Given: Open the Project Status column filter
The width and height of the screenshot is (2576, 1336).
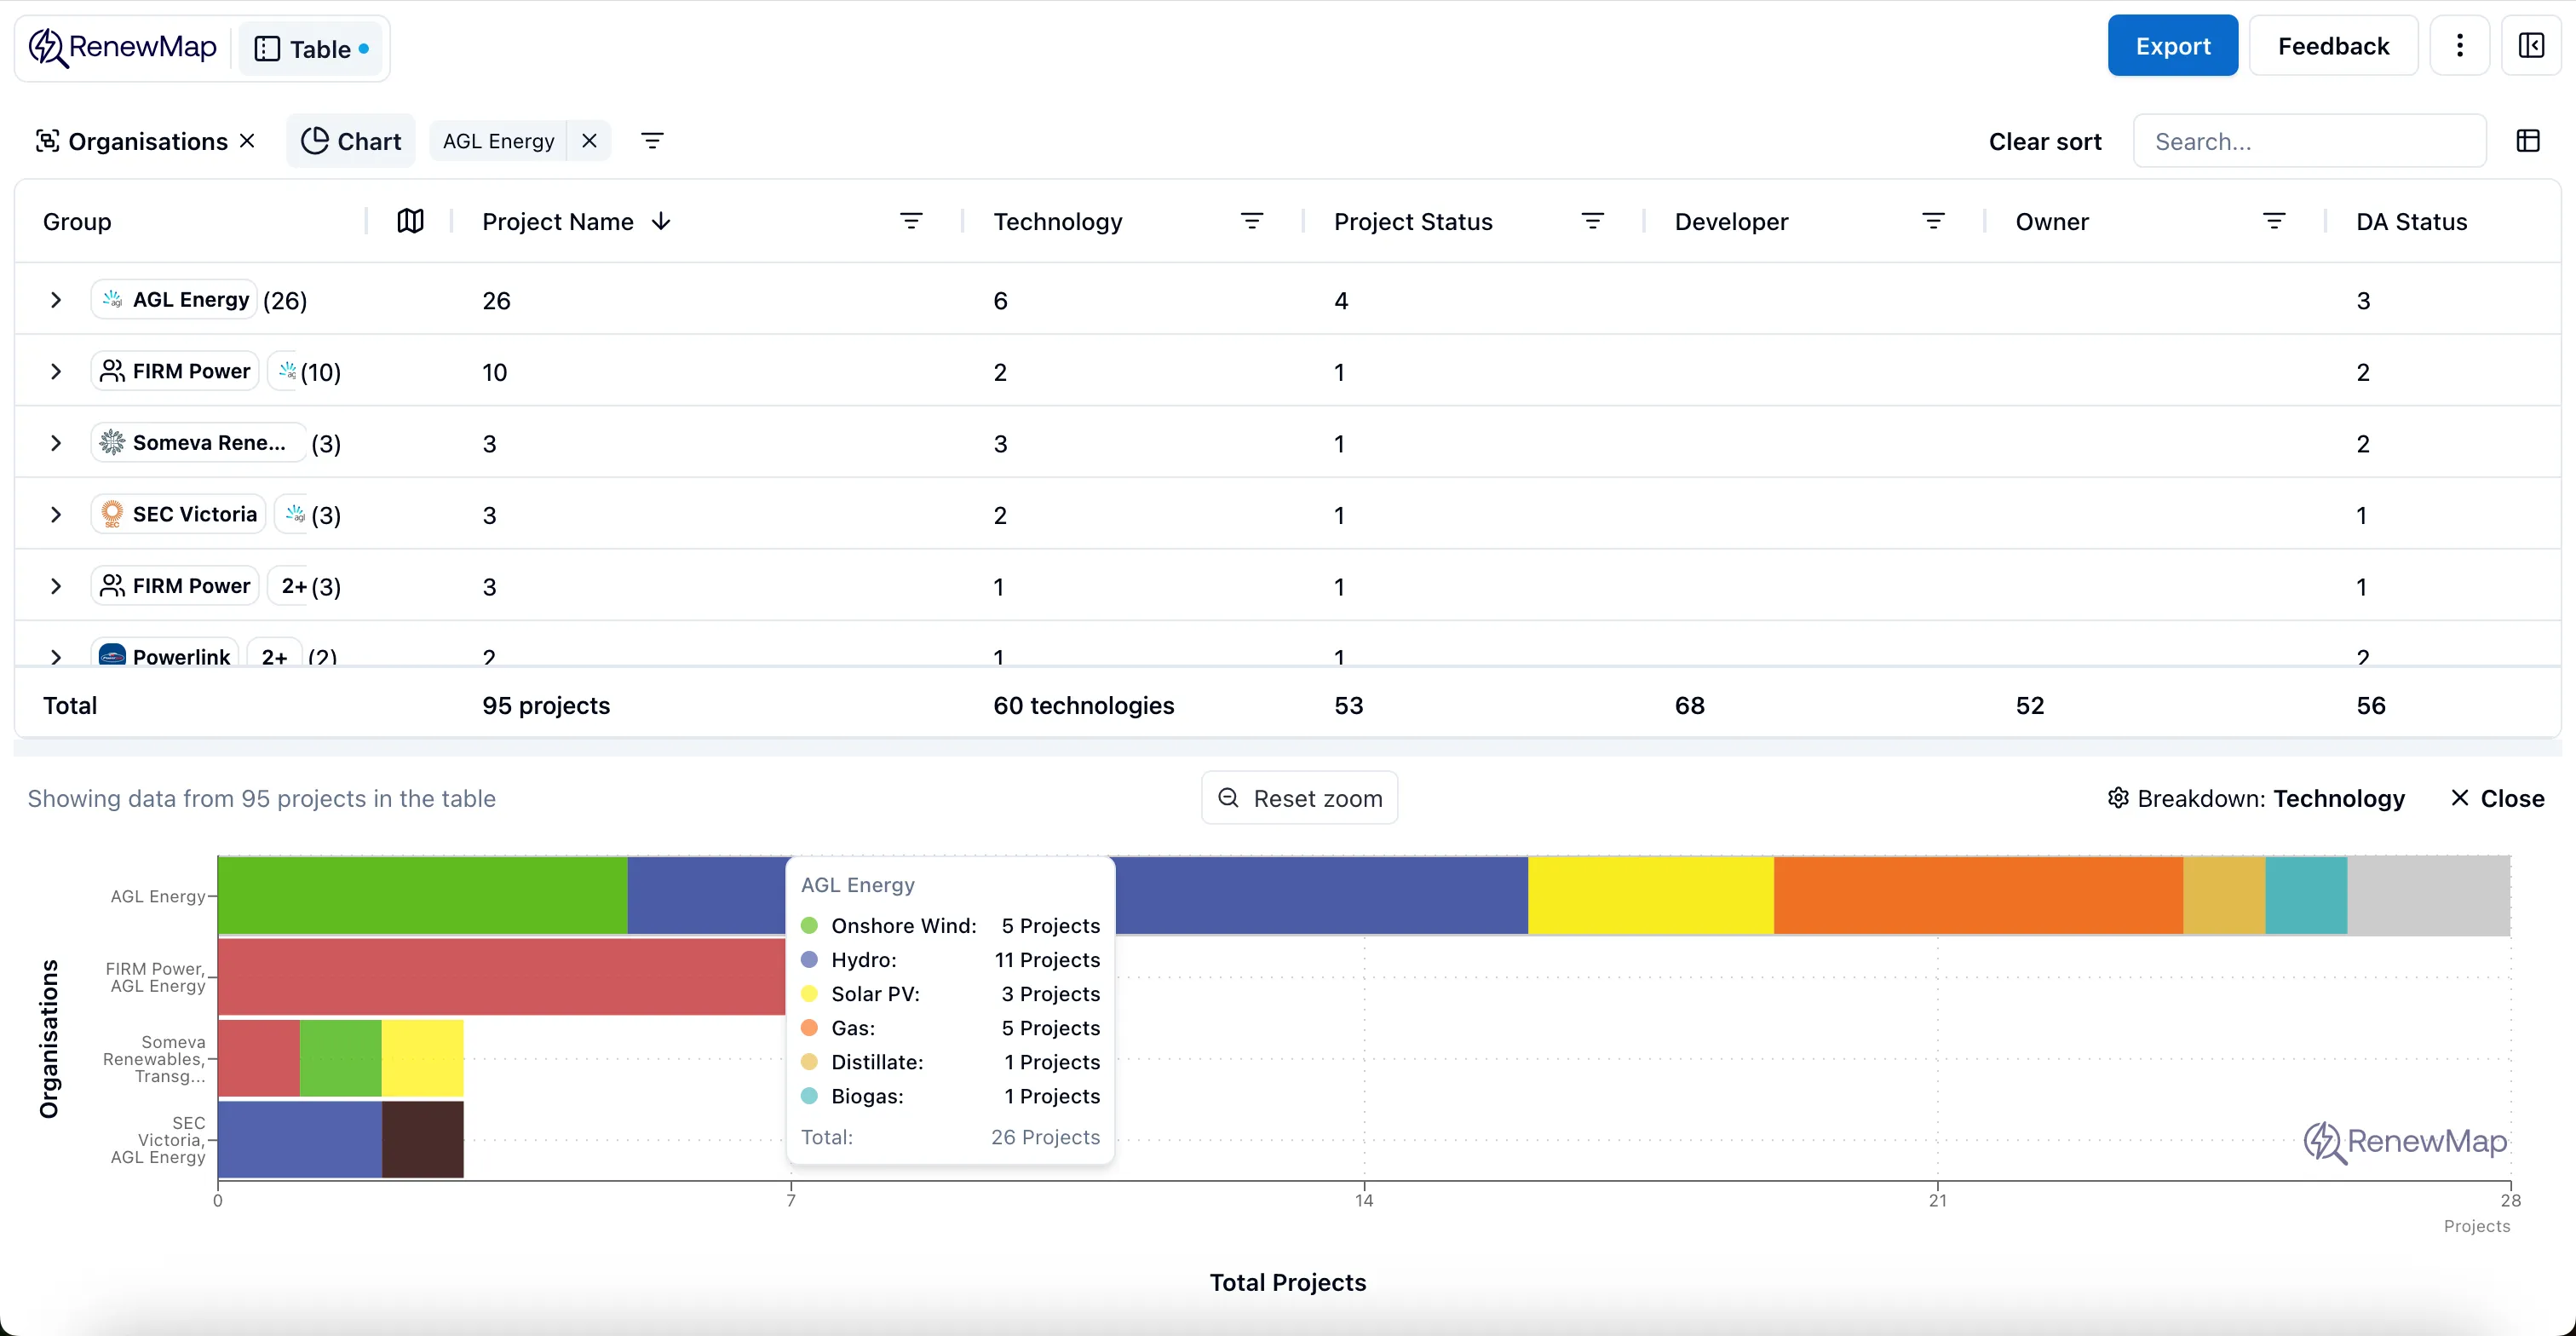Looking at the screenshot, I should coord(1592,221).
